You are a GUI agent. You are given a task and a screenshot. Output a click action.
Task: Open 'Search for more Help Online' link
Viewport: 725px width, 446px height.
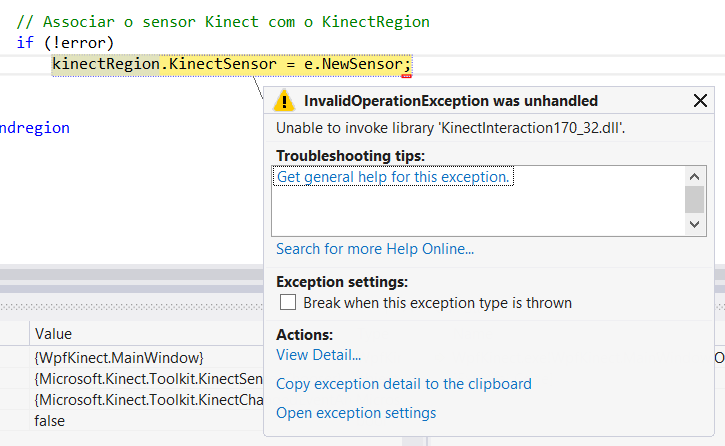coord(375,249)
